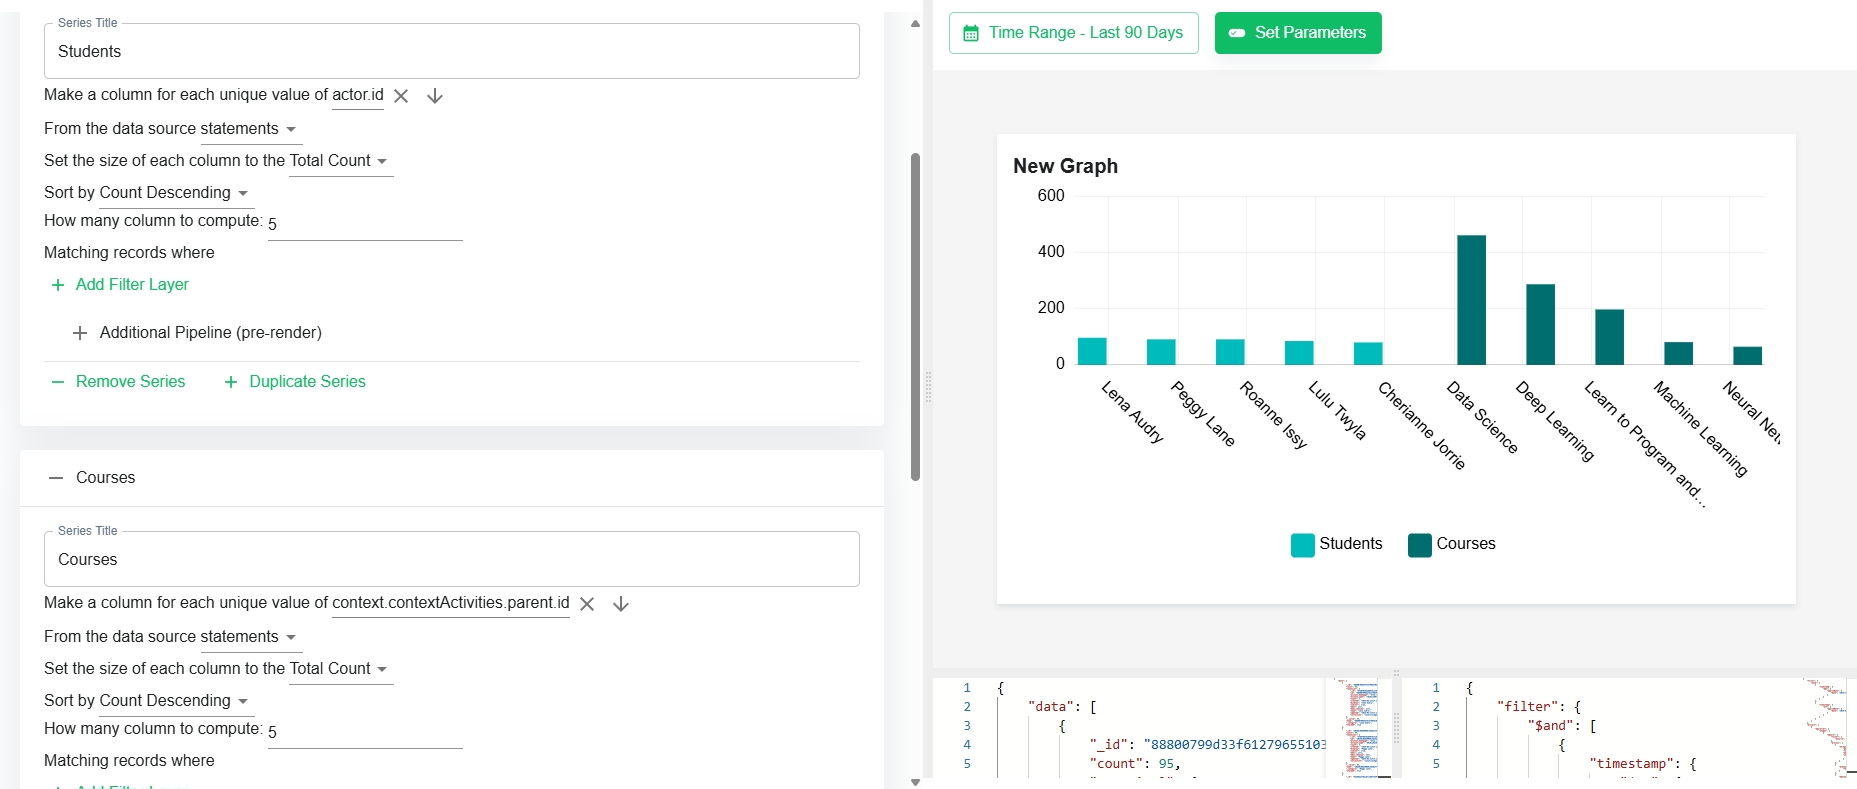Click the down arrow beside the parent.id field

pos(621,604)
